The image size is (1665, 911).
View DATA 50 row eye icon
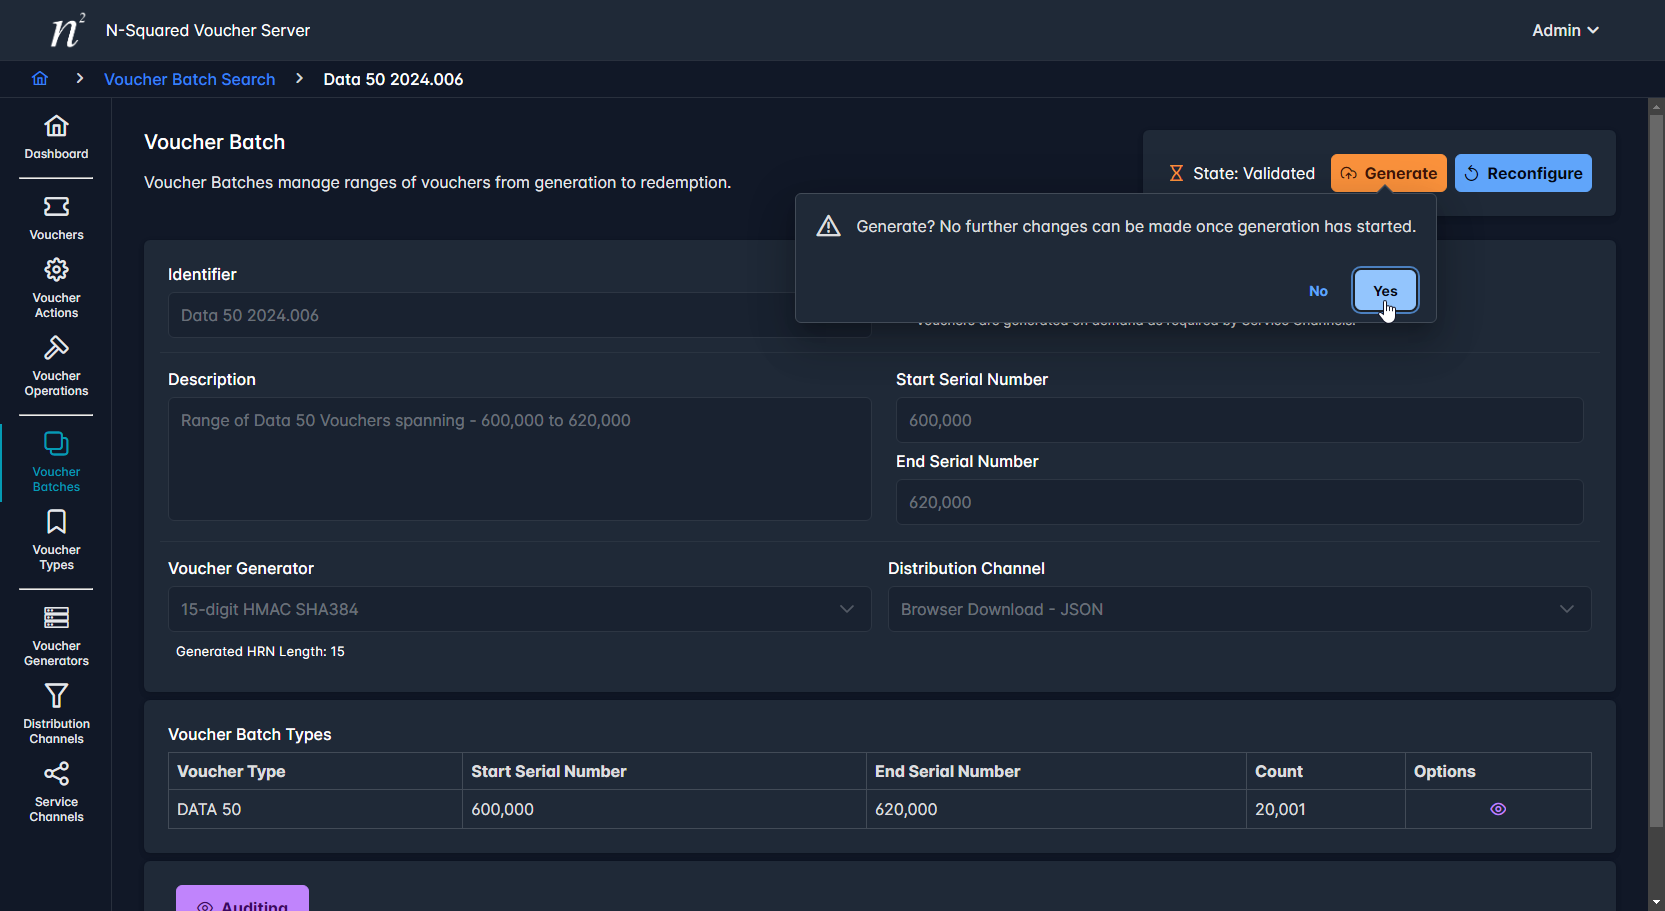[1497, 809]
